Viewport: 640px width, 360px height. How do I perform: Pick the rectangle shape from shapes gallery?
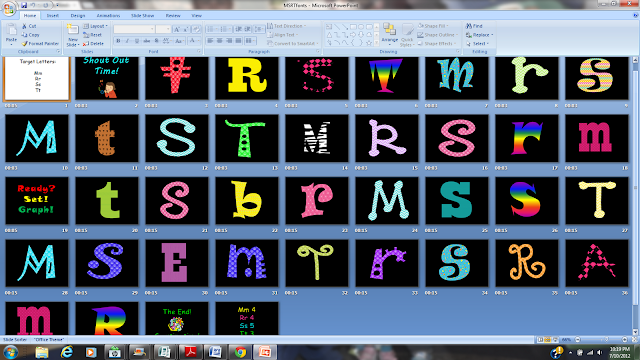click(x=353, y=27)
